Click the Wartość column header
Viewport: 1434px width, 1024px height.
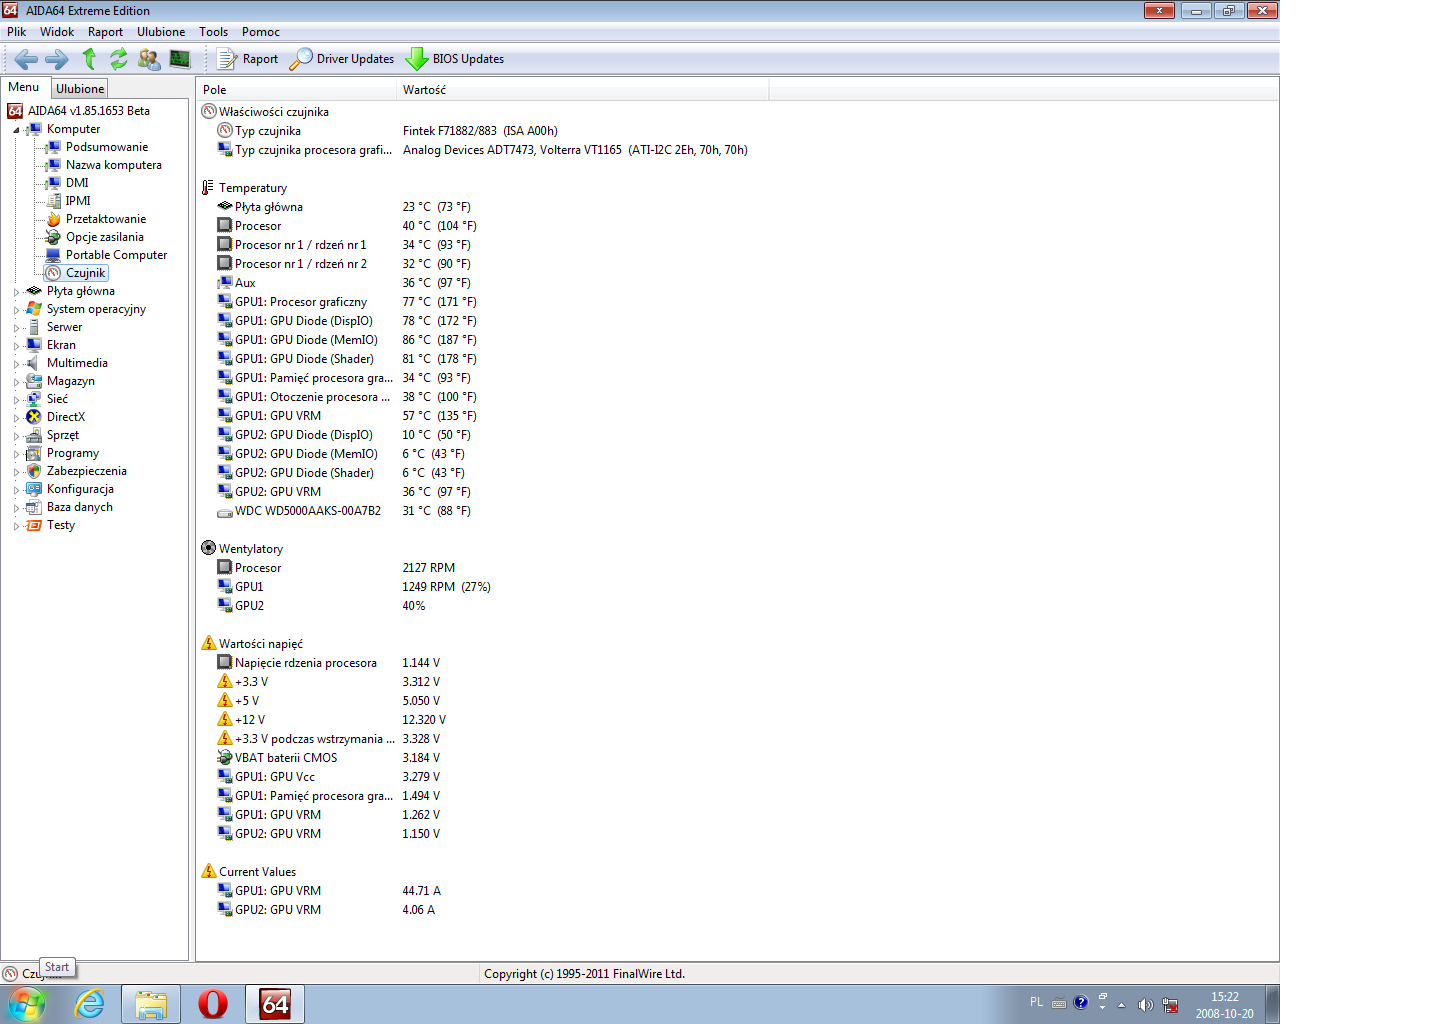coord(583,90)
